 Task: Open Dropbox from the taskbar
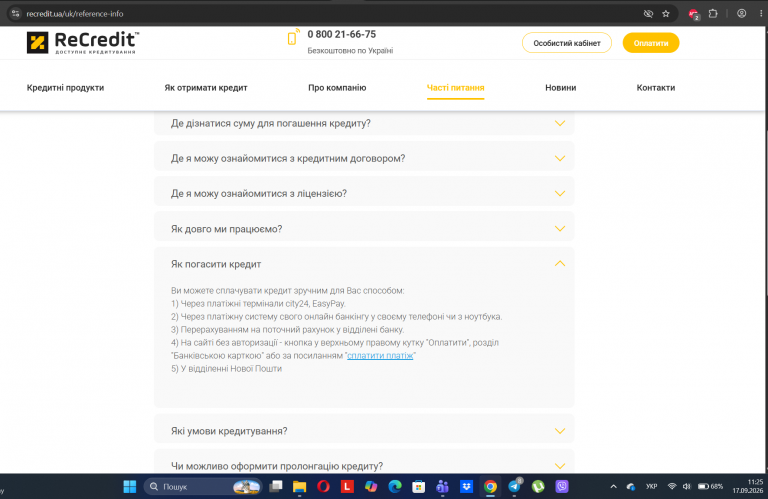pyautogui.click(x=466, y=486)
